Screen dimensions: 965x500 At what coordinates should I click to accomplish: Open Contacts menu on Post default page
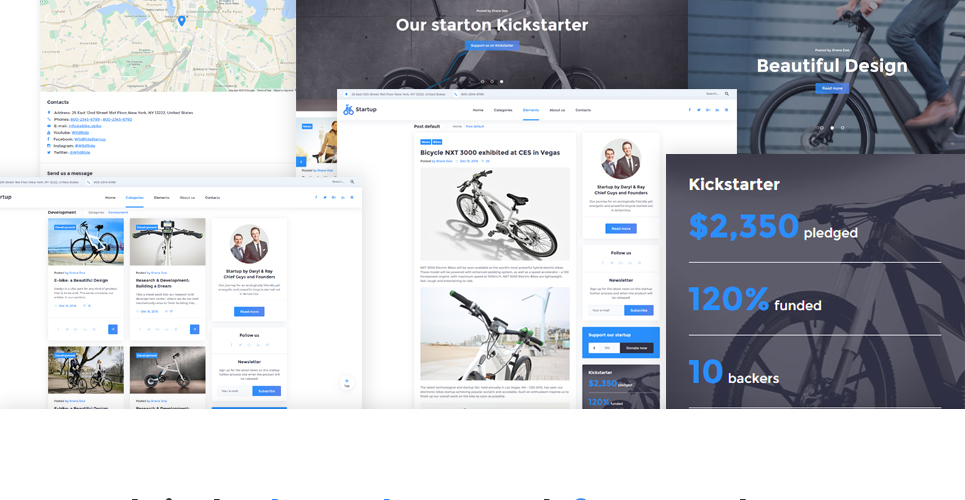pyautogui.click(x=583, y=110)
